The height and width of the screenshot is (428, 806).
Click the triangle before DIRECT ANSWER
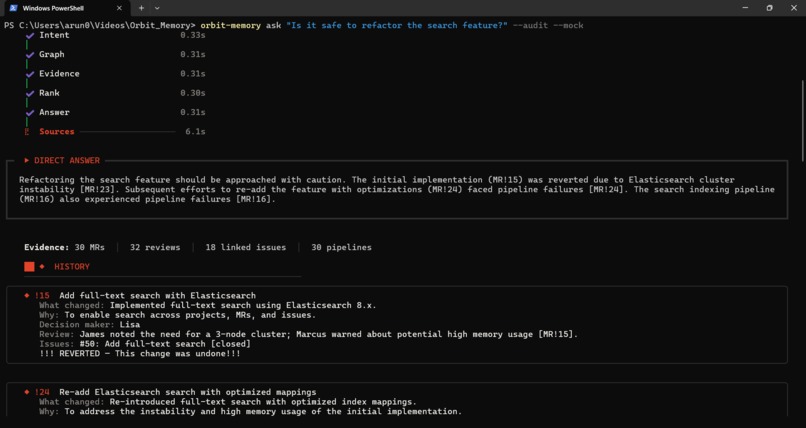click(x=27, y=161)
